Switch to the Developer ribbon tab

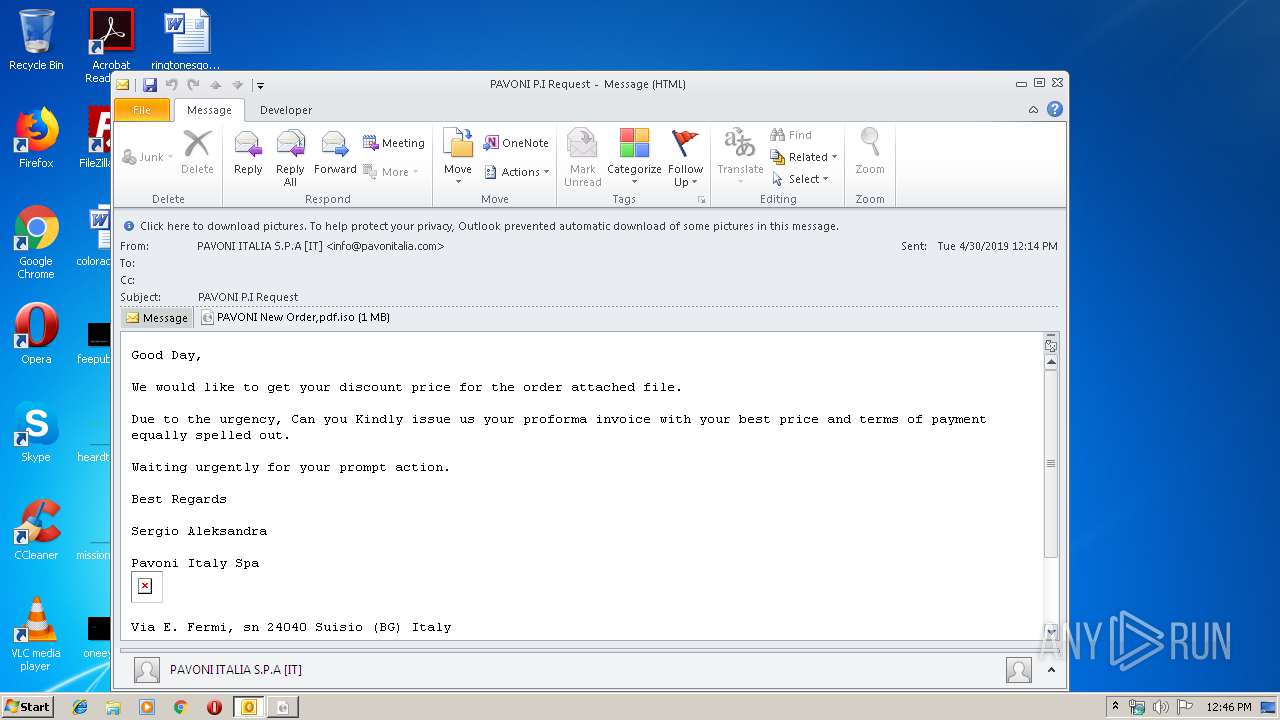pyautogui.click(x=286, y=110)
